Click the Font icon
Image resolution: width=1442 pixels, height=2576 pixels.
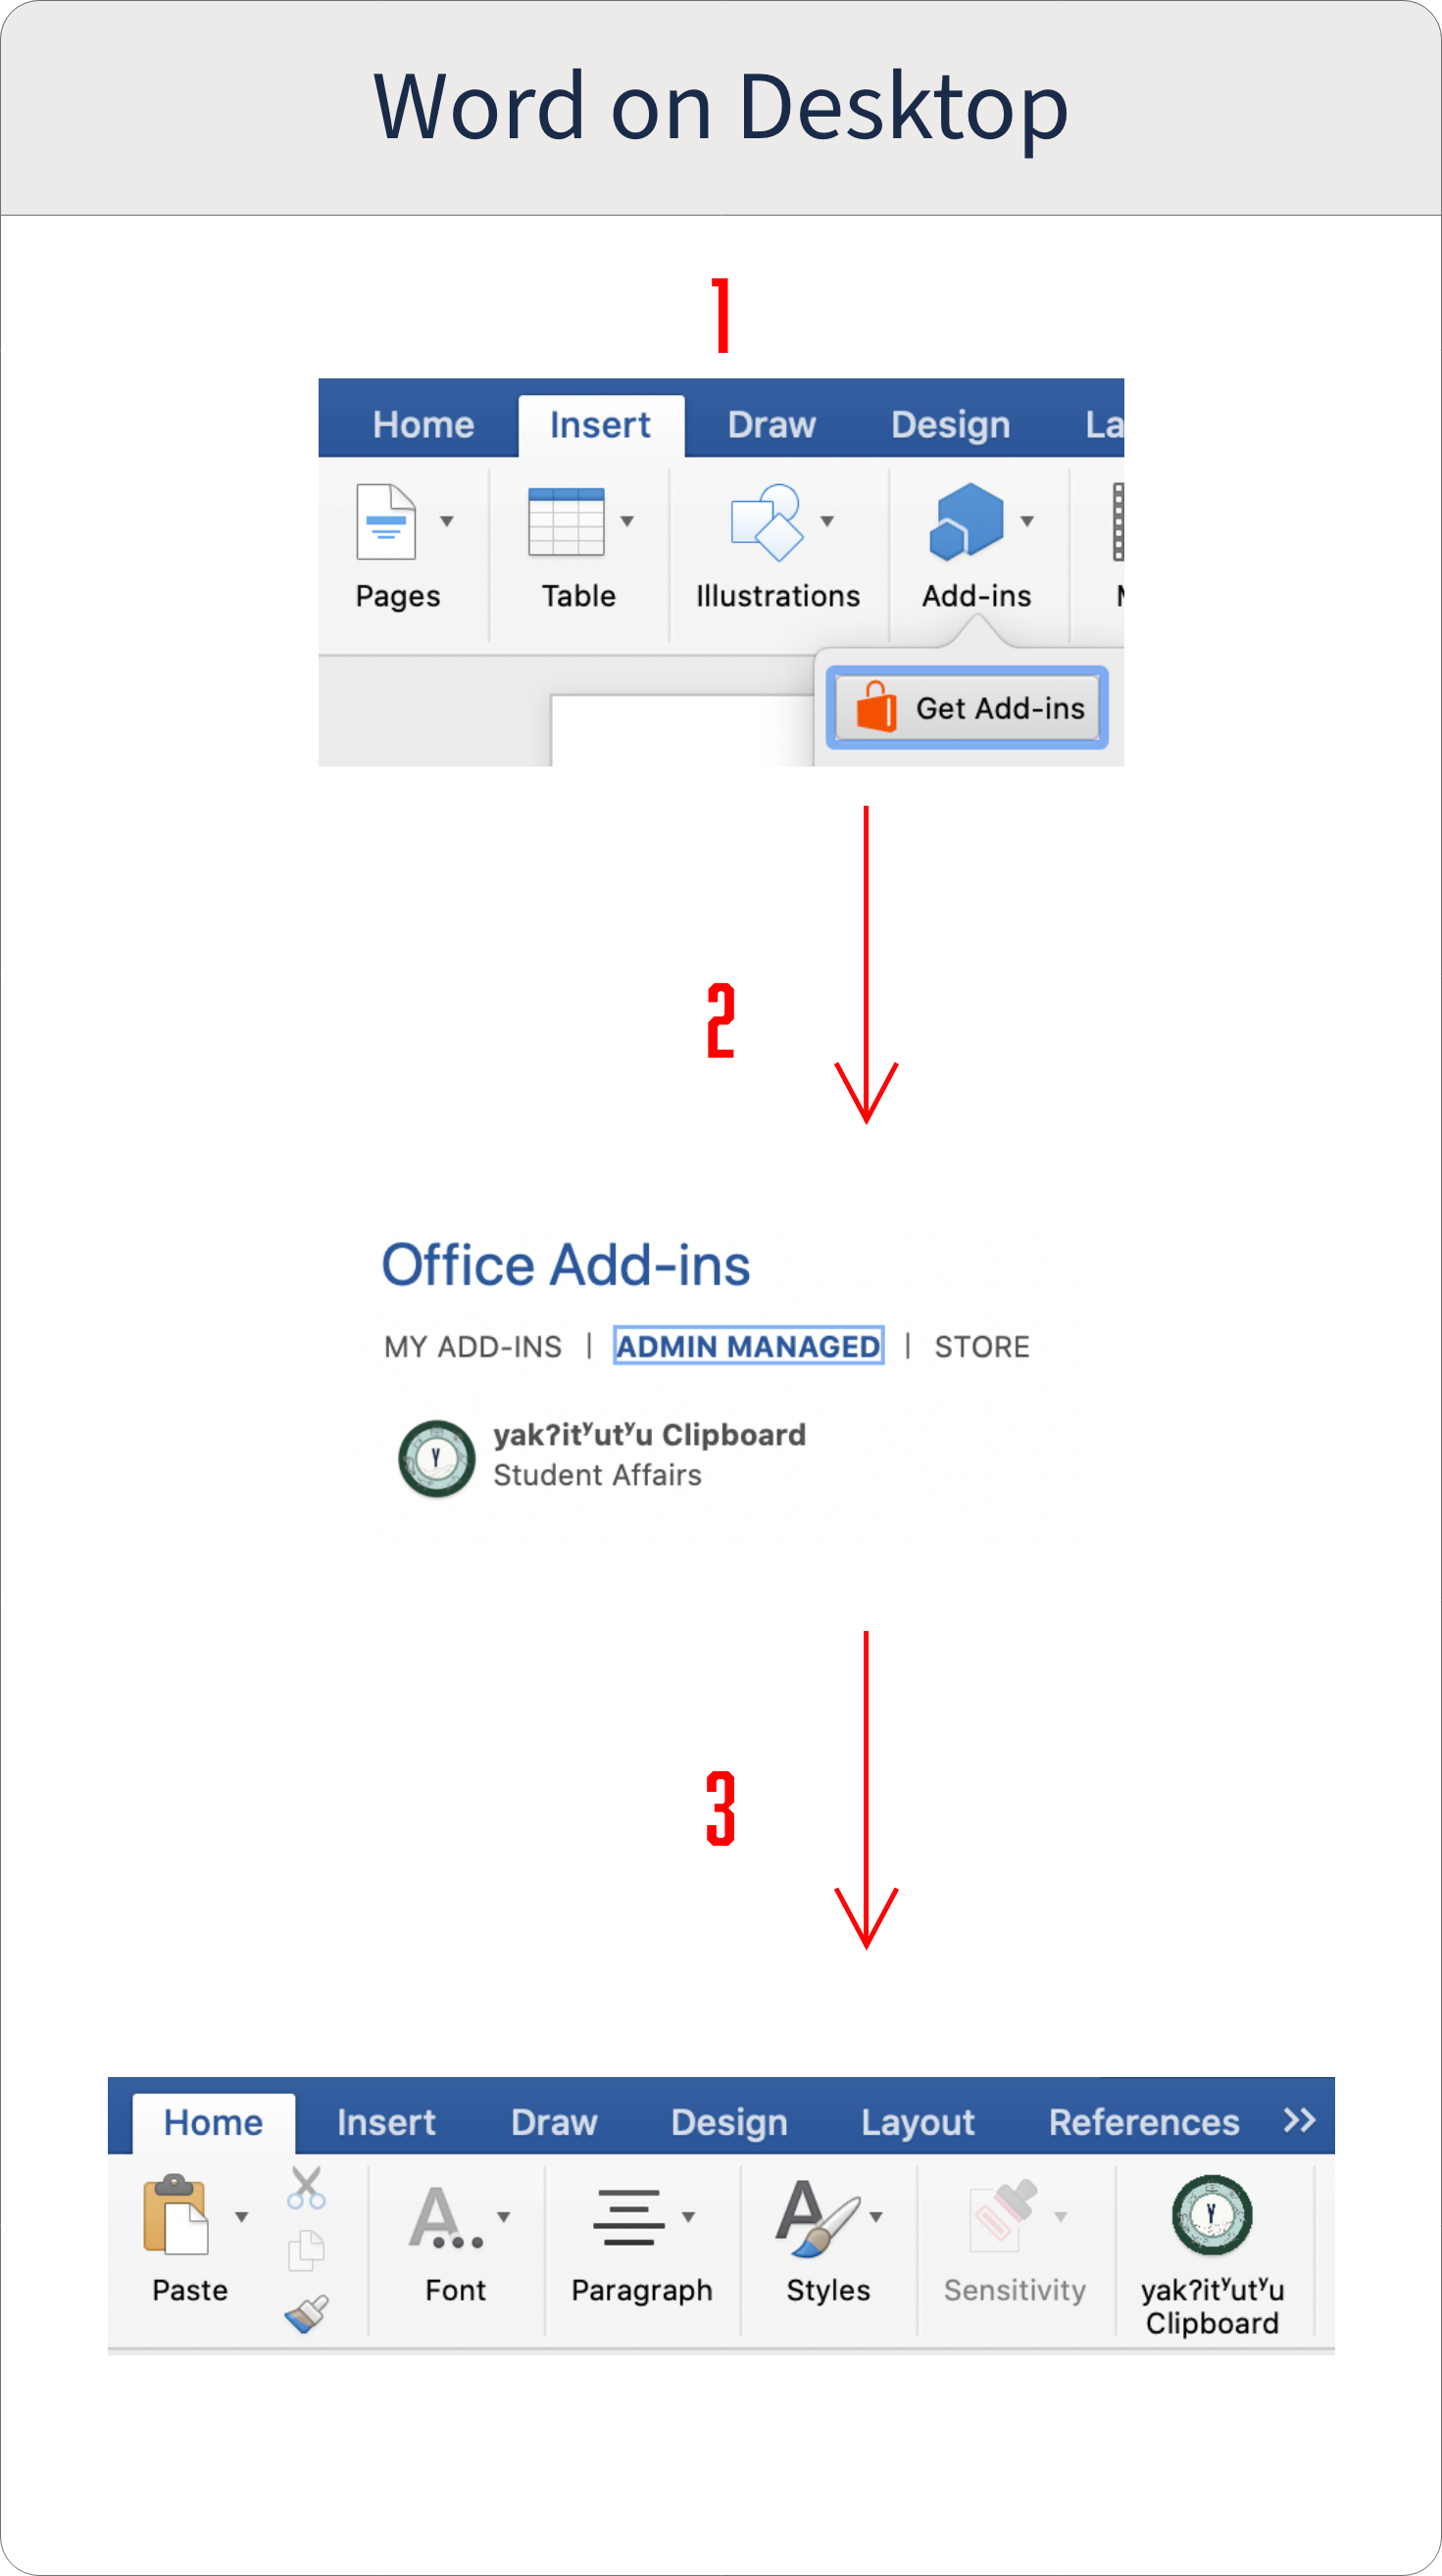446,2216
